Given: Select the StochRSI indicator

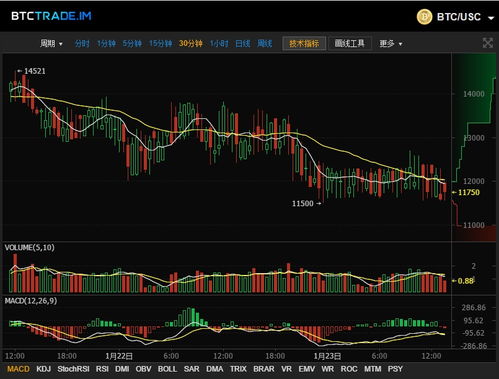Looking at the screenshot, I should click(x=73, y=369).
